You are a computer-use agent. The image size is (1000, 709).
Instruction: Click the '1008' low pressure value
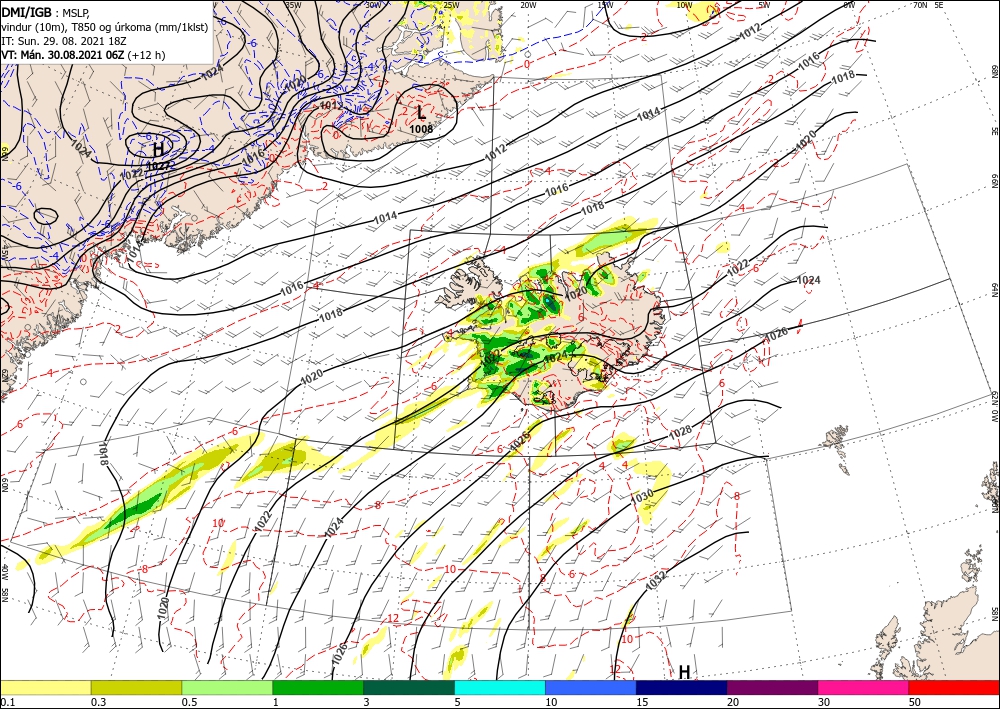click(421, 129)
